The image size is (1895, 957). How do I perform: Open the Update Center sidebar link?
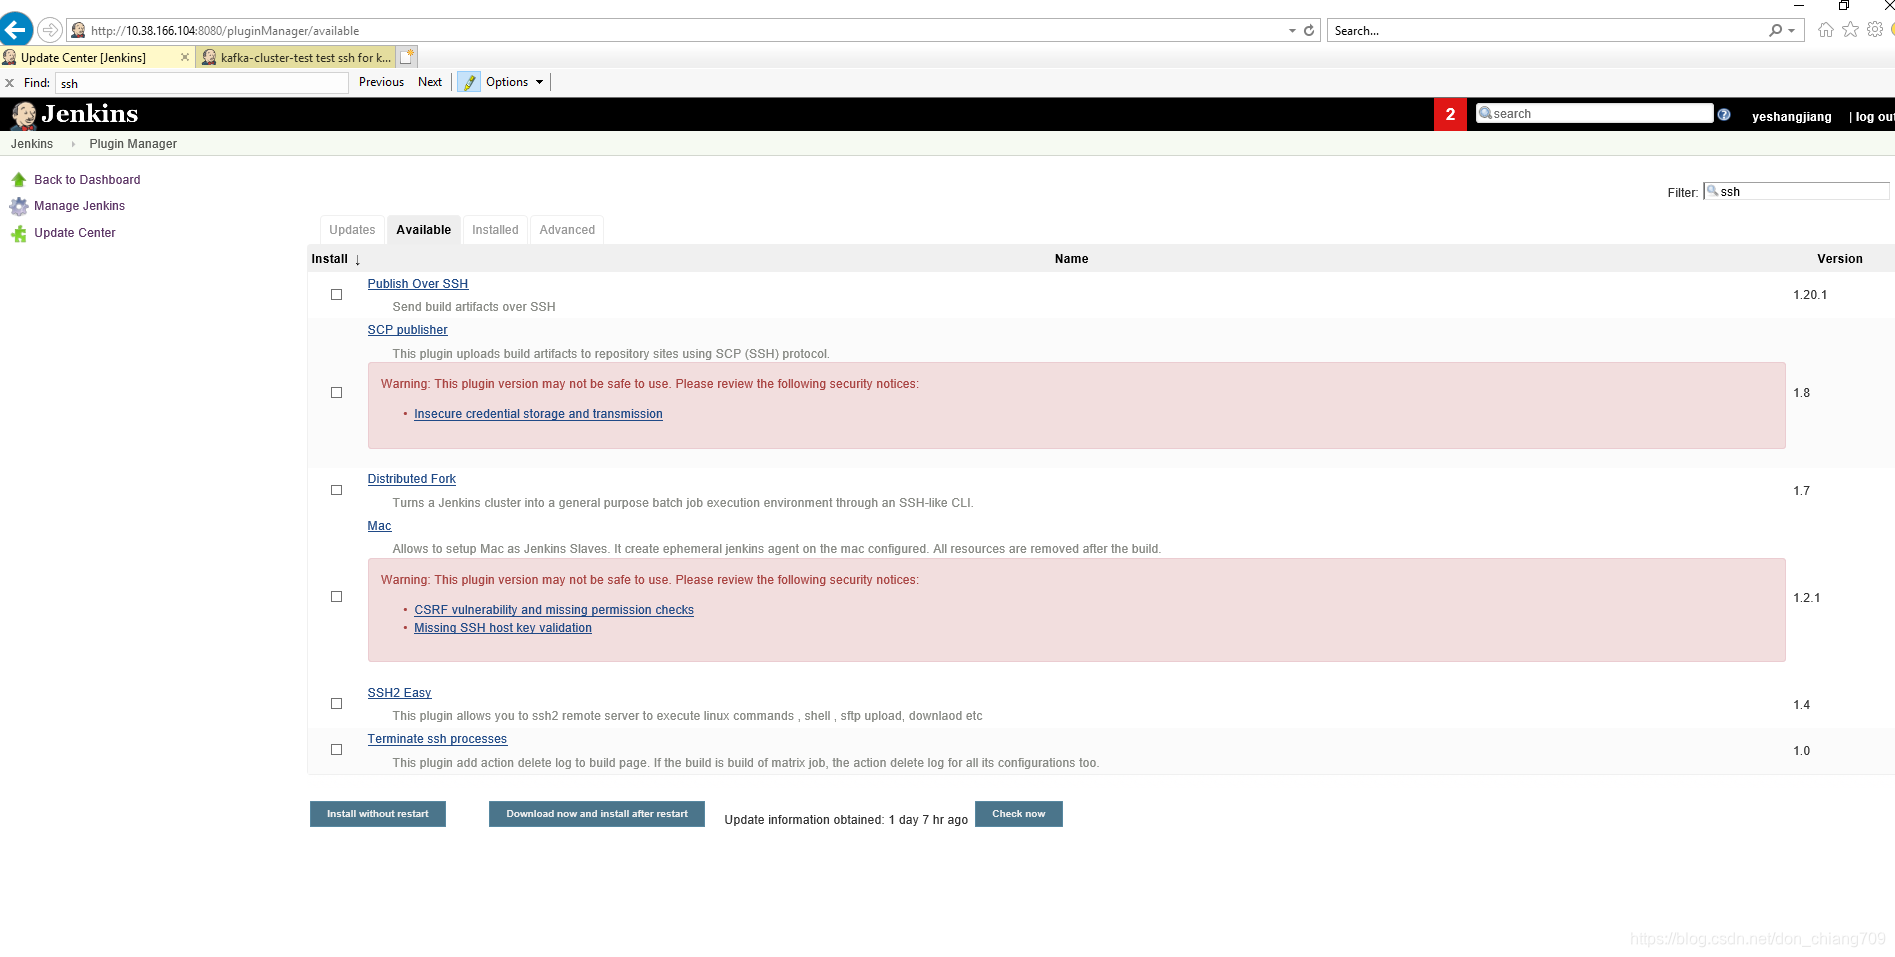tap(75, 233)
